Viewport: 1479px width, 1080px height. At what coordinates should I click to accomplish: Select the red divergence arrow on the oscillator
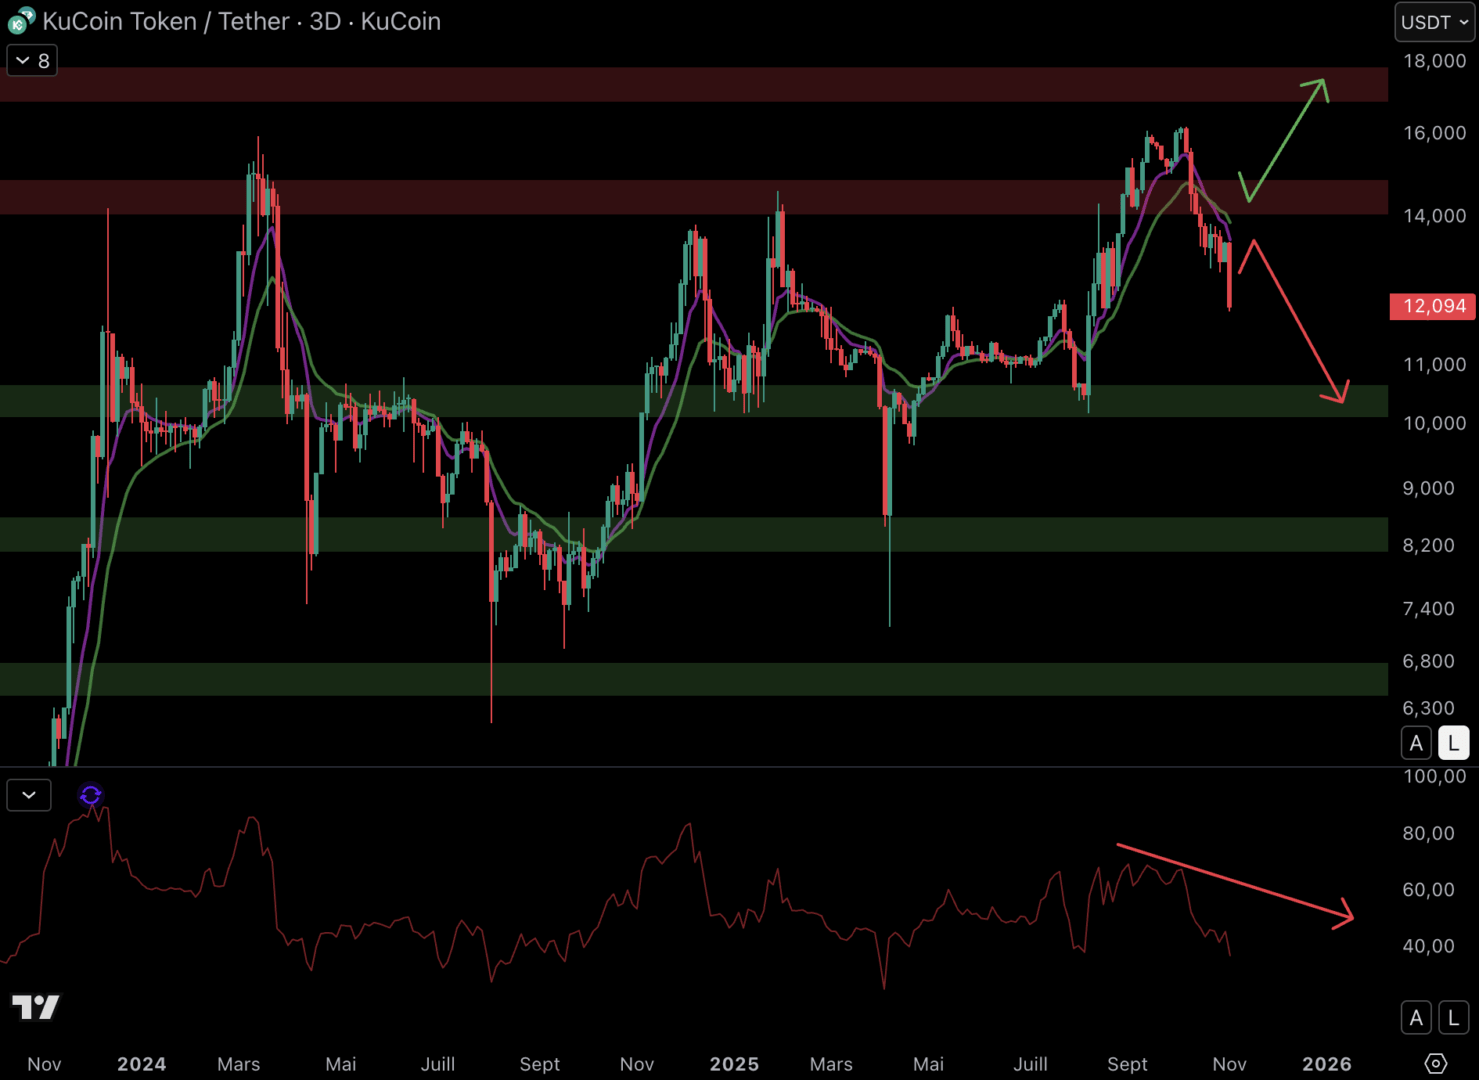click(x=1235, y=881)
